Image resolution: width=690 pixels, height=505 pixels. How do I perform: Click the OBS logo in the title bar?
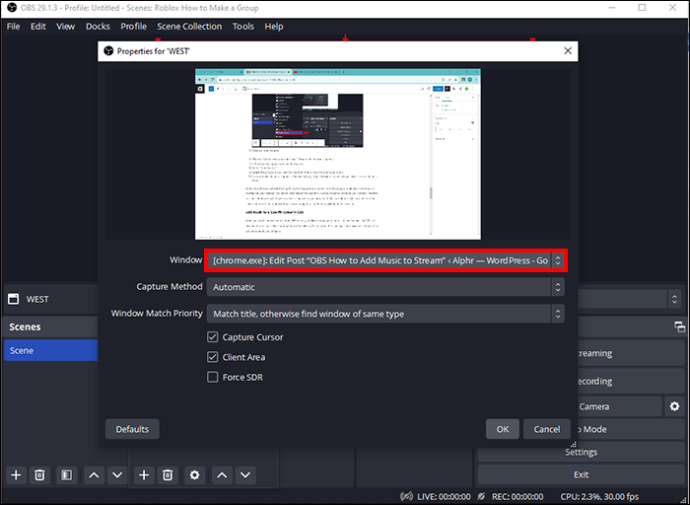(12, 7)
